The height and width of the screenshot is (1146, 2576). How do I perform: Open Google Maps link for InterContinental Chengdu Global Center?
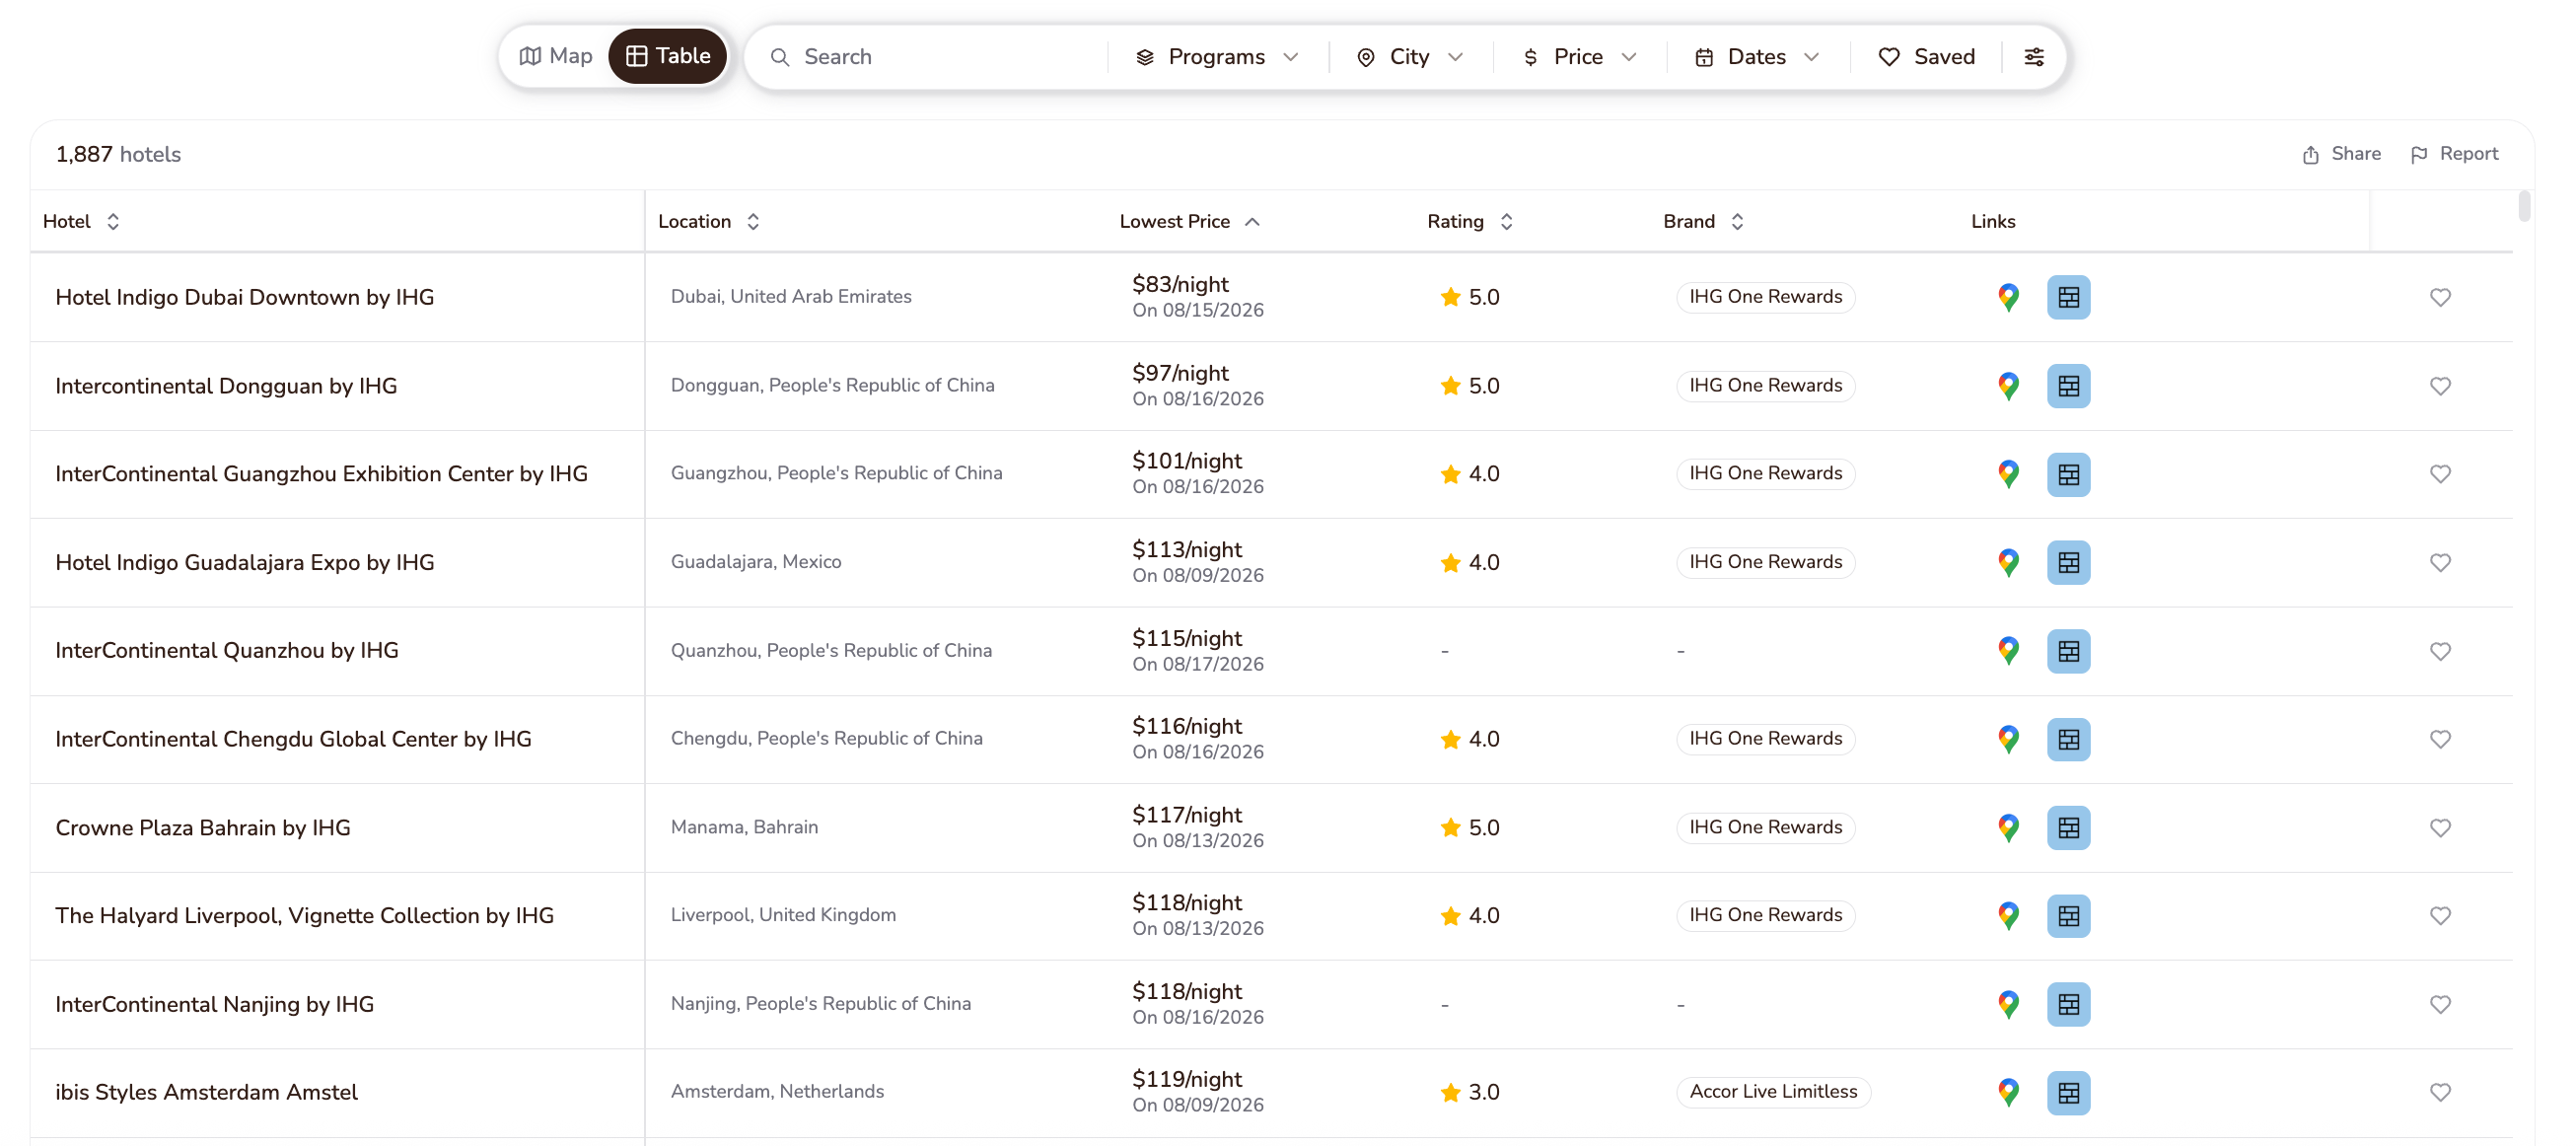pyautogui.click(x=2008, y=739)
